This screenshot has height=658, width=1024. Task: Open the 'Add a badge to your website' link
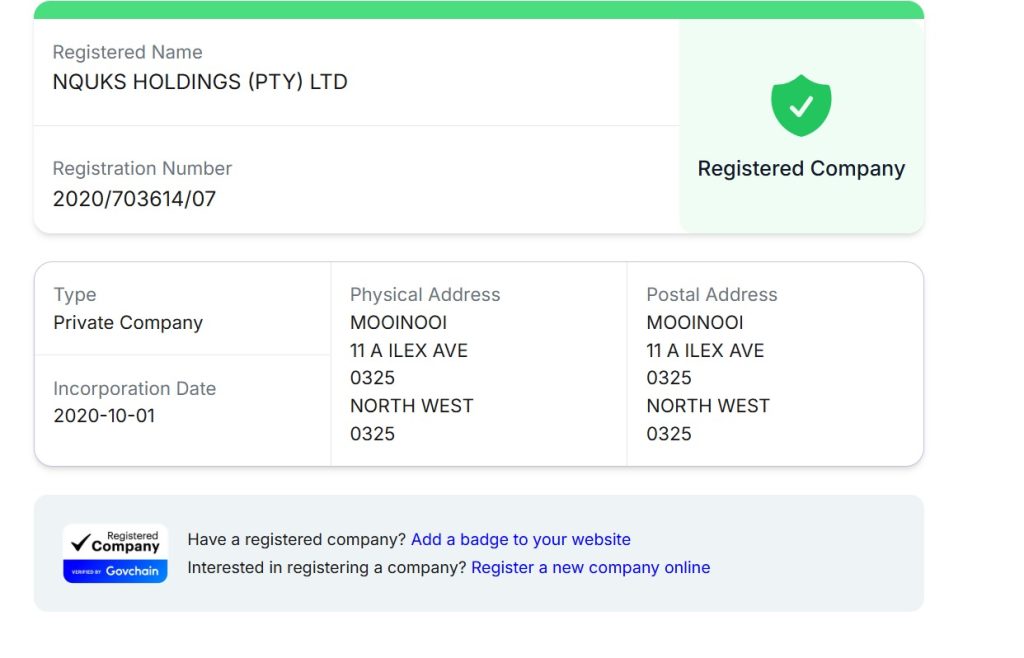click(520, 540)
